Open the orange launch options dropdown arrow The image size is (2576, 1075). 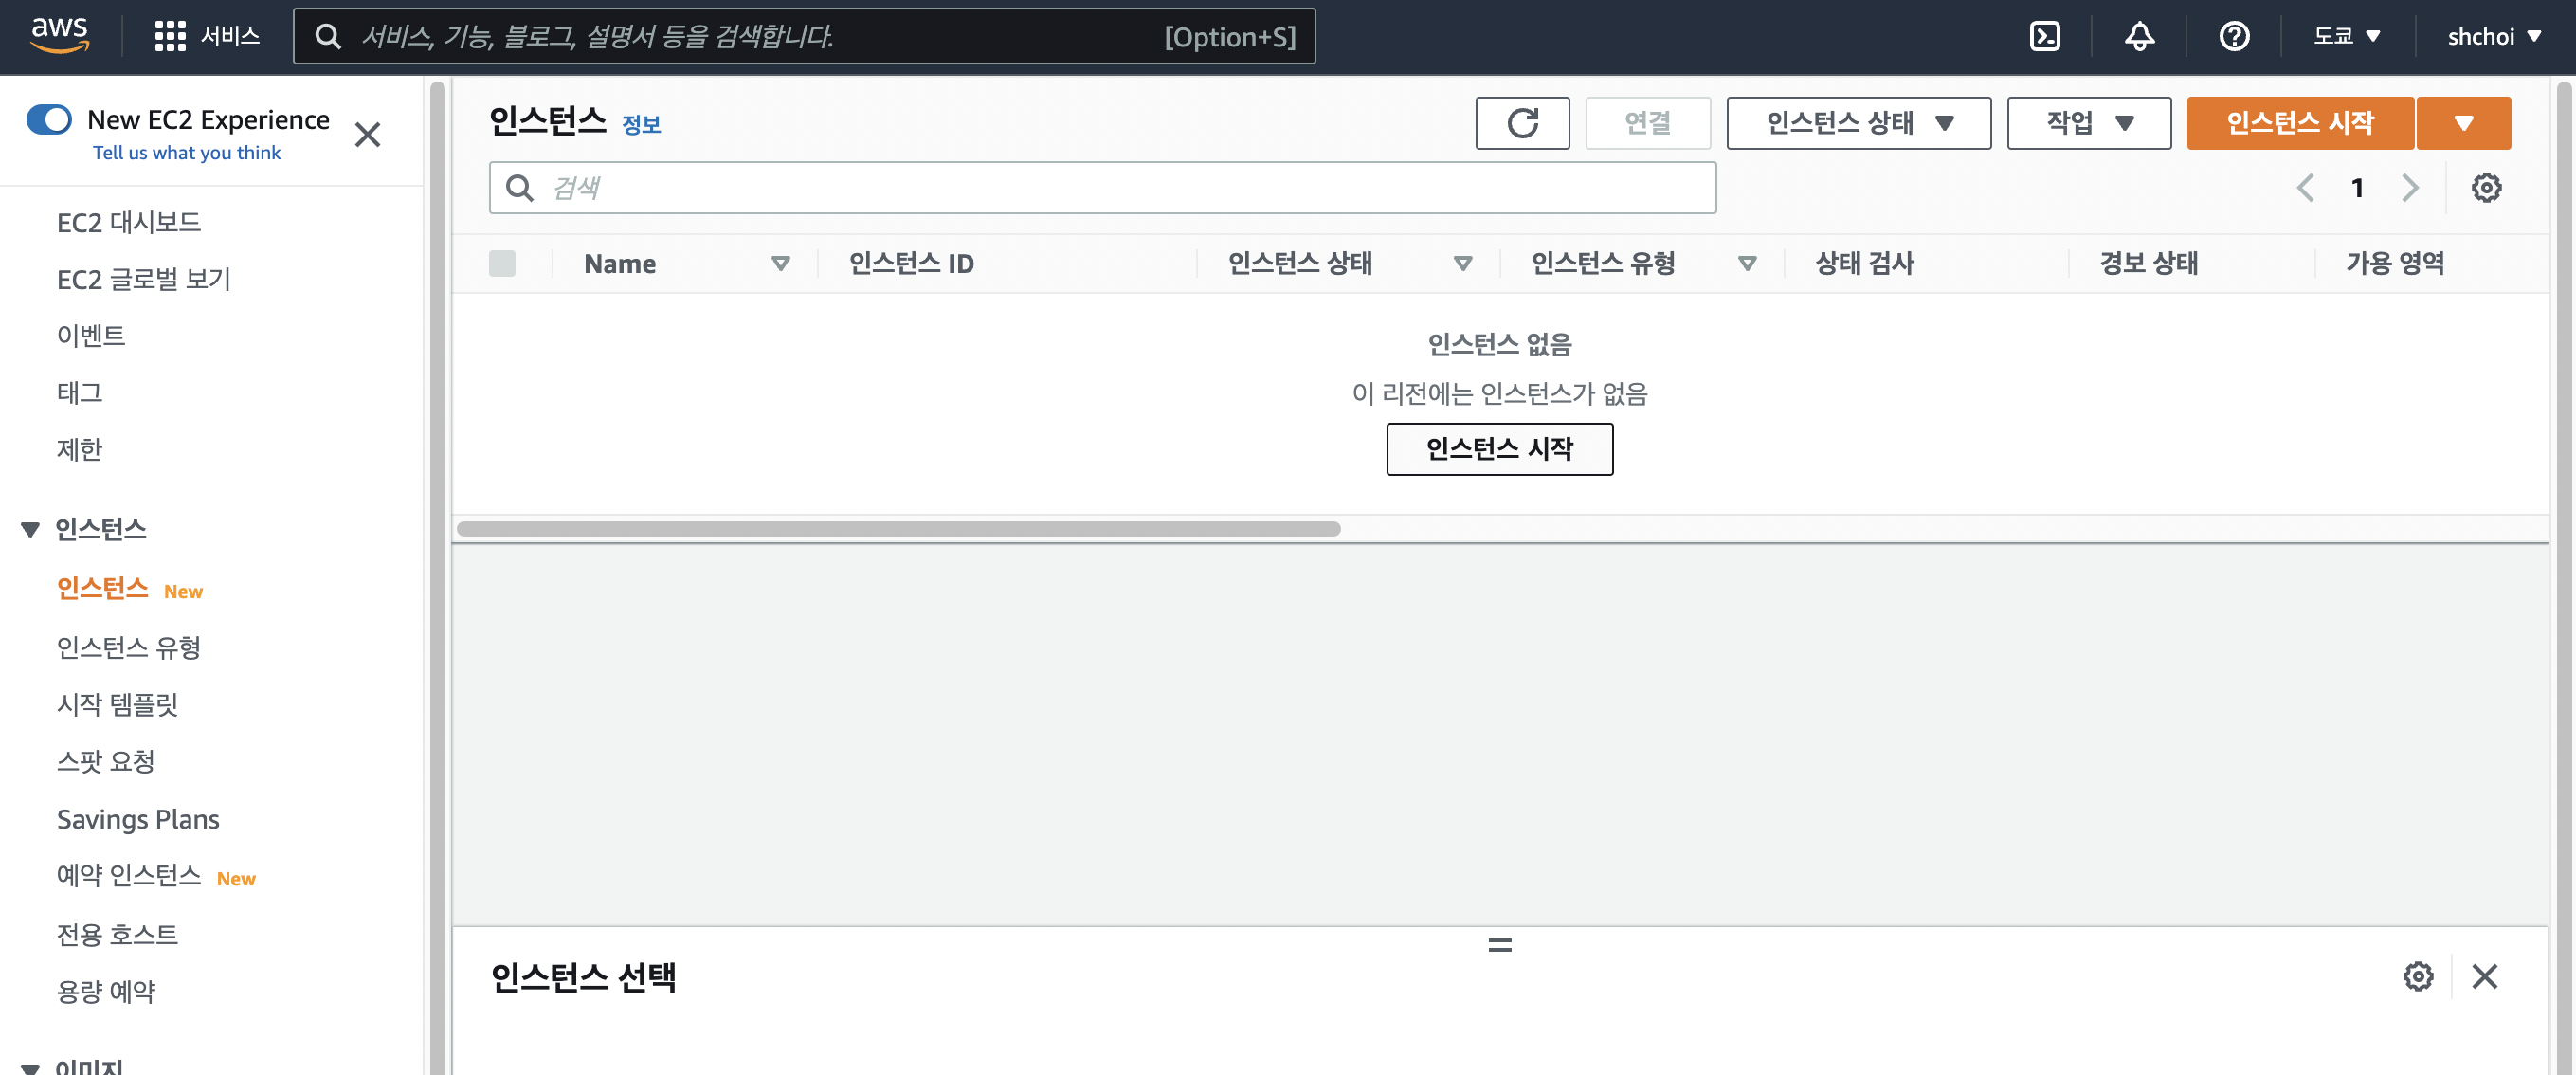(x=2464, y=123)
